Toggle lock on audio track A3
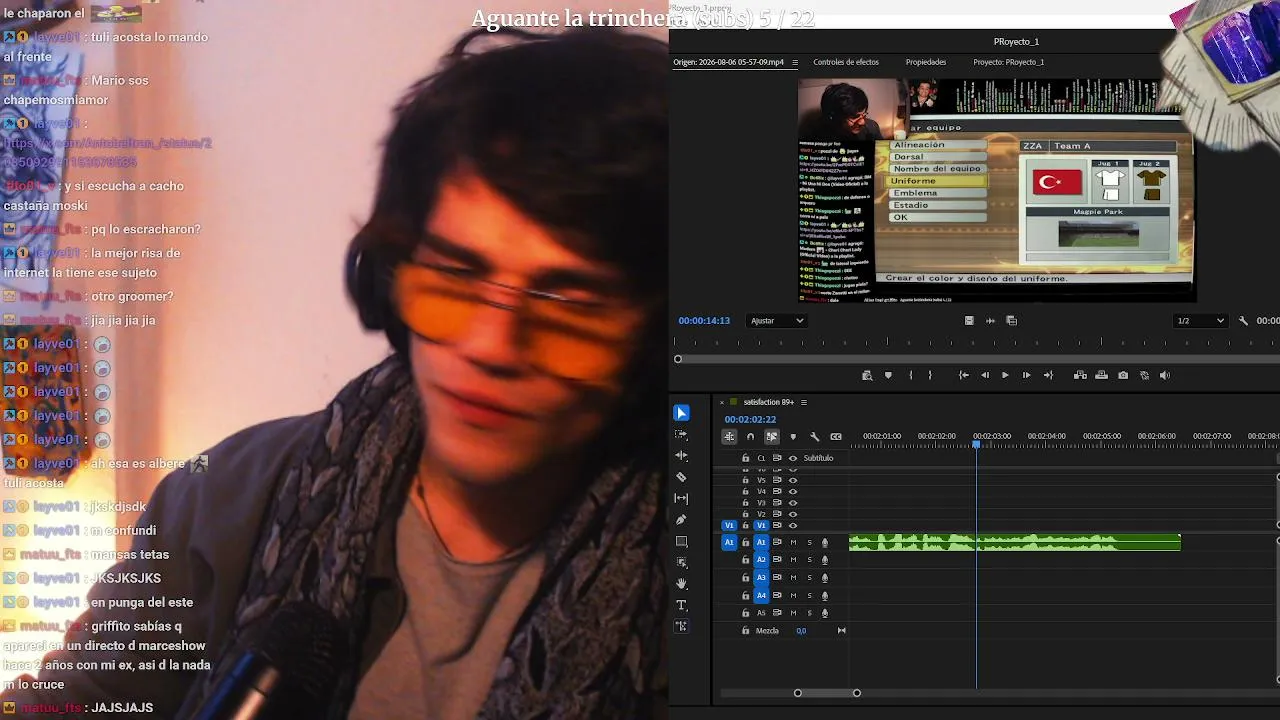 tap(745, 578)
